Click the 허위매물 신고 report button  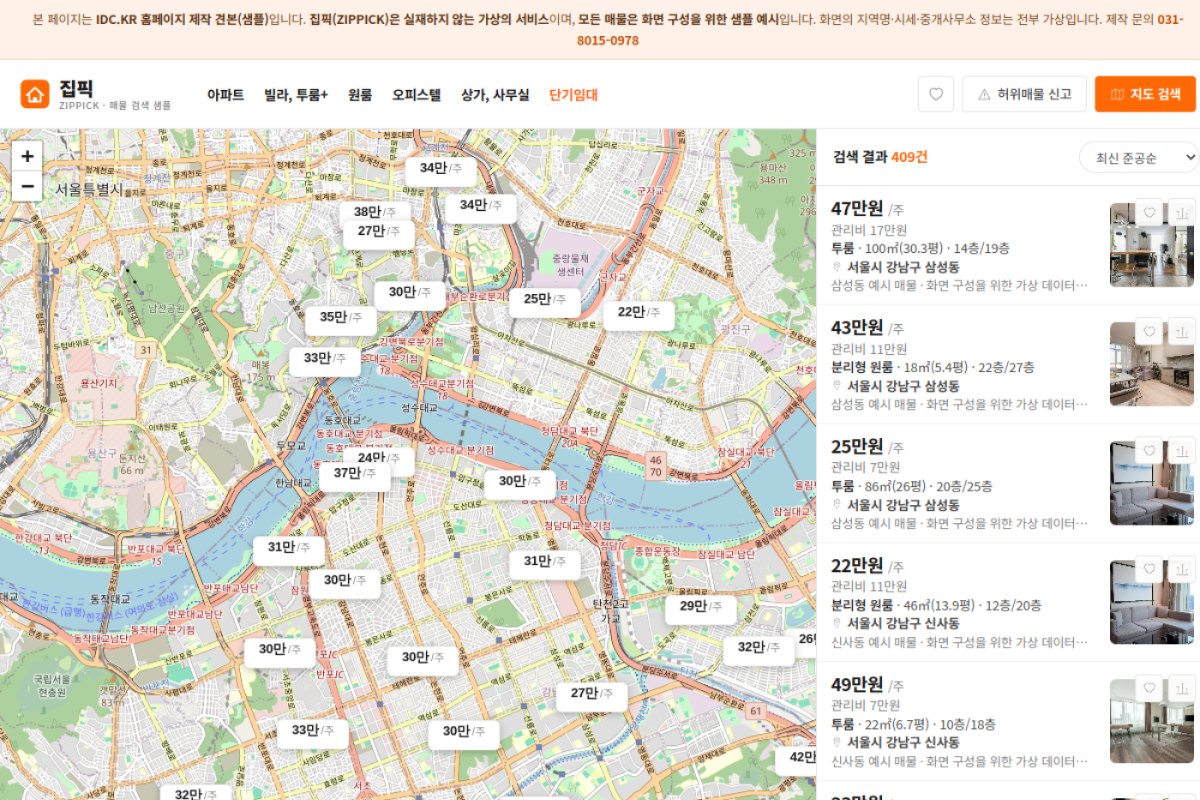(1024, 94)
